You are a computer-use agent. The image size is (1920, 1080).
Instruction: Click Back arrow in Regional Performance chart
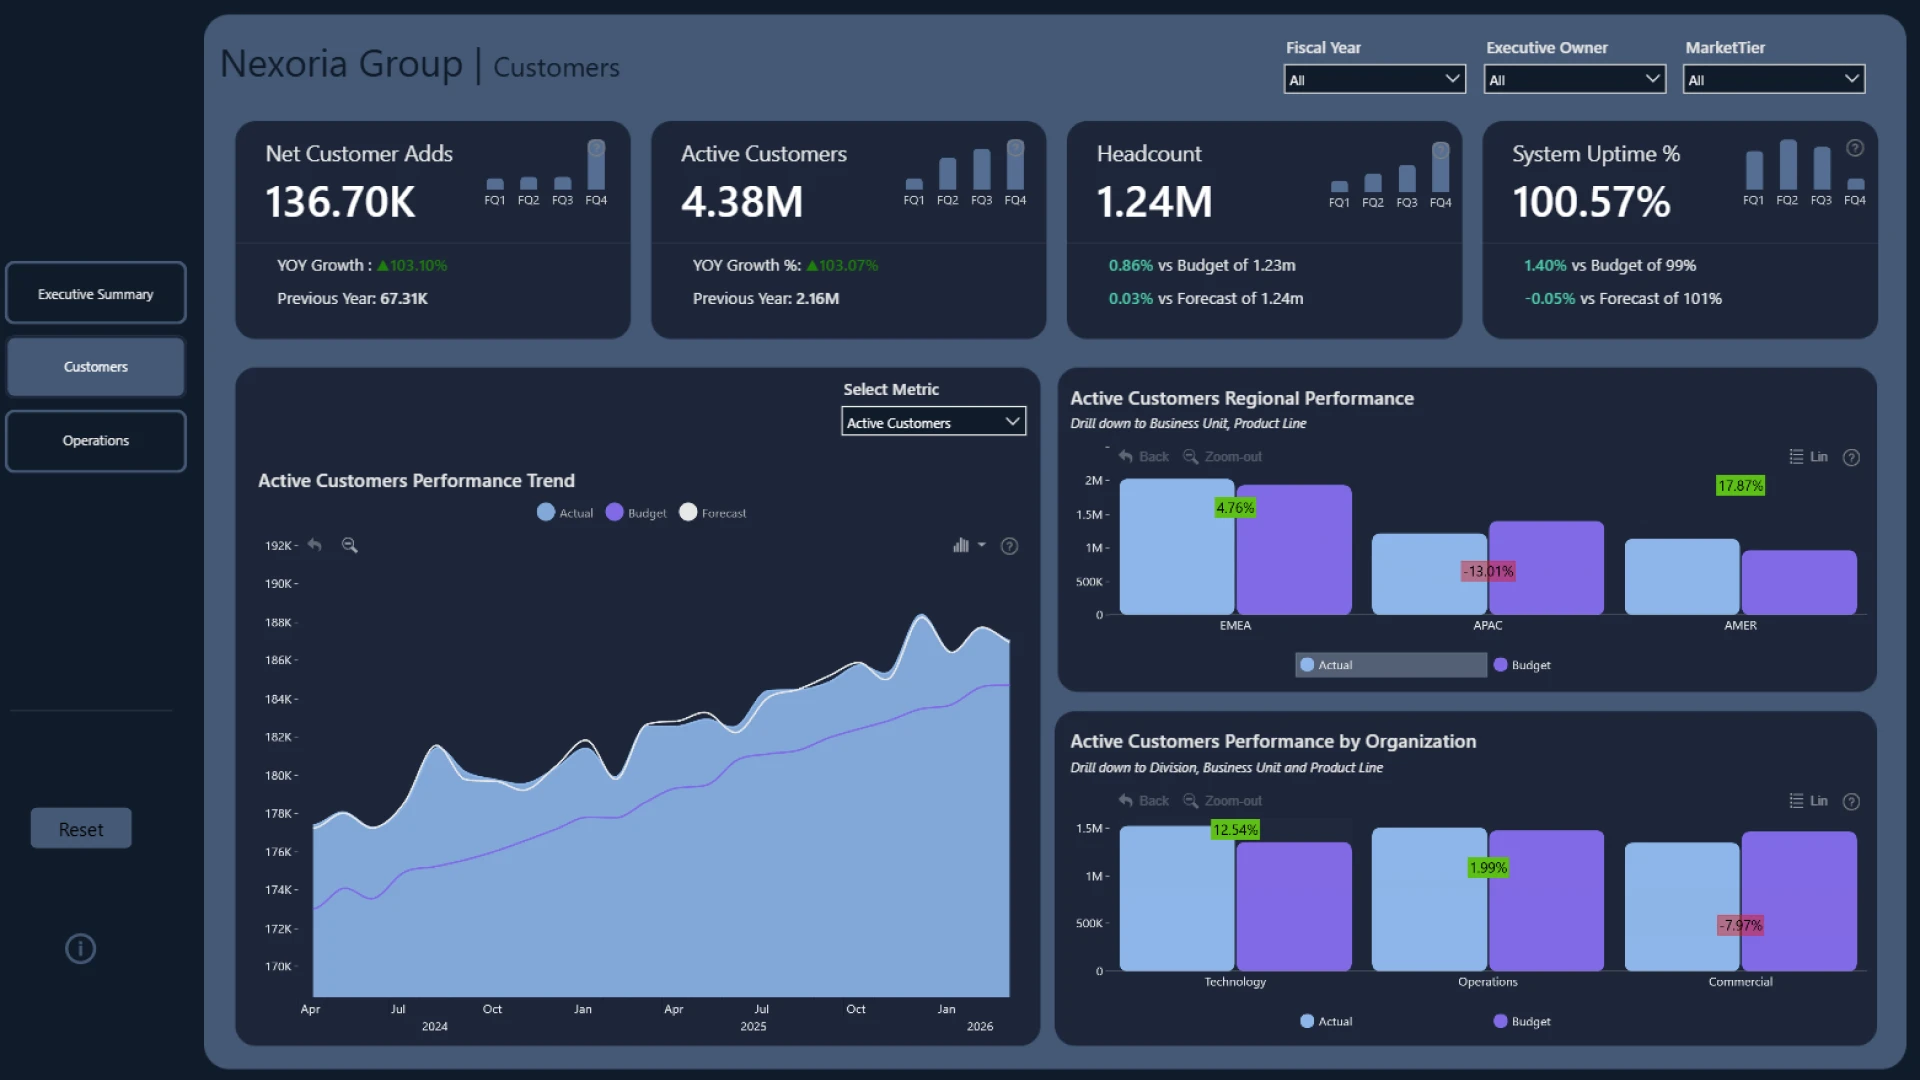coord(1143,456)
